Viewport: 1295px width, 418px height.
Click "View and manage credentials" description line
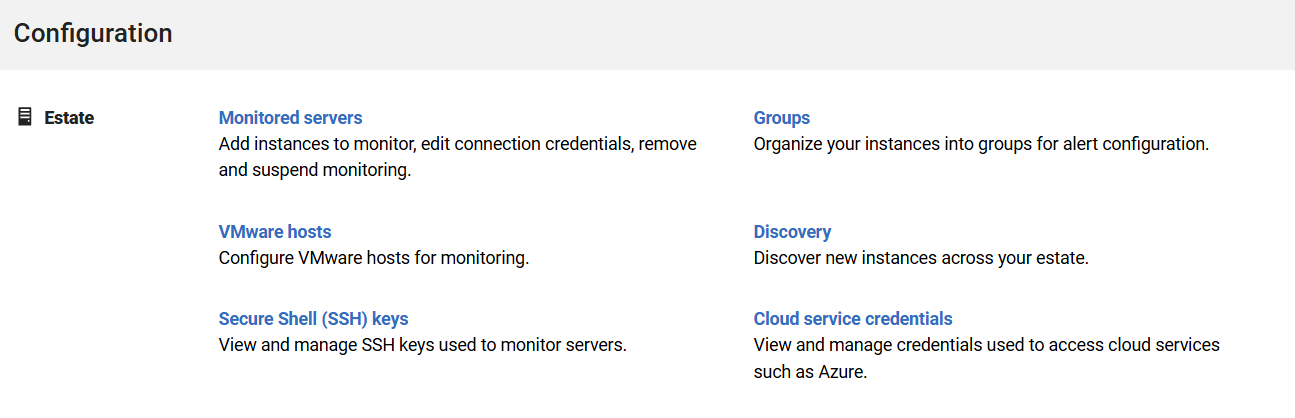click(x=986, y=346)
